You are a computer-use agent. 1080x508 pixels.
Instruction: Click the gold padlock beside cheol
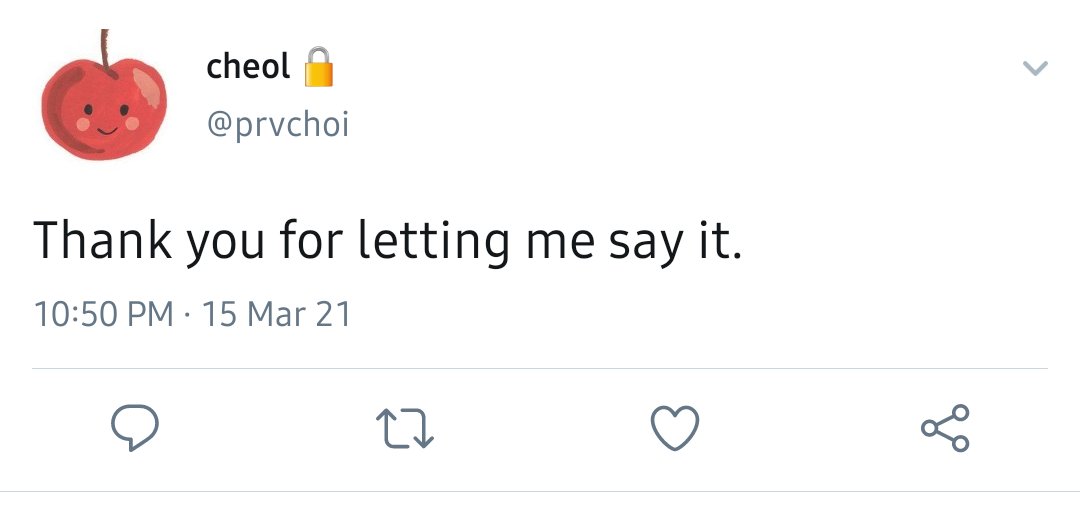pyautogui.click(x=319, y=67)
